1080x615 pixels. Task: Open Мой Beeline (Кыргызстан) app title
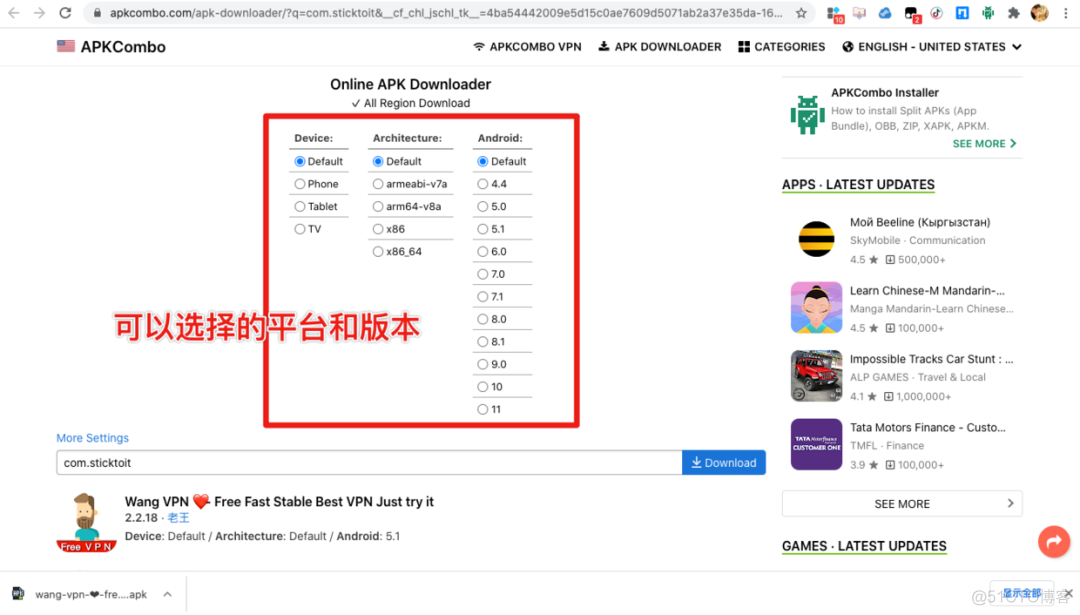click(920, 222)
